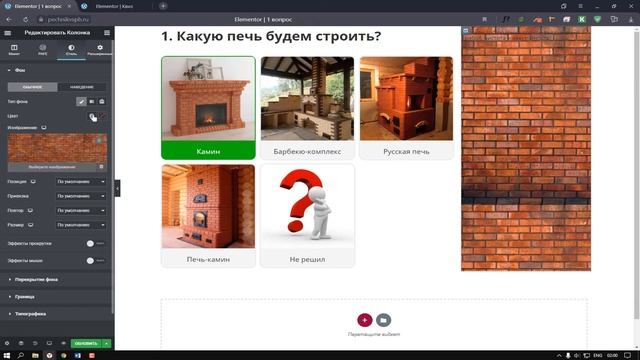640x360 pixels.
Task: Choose the slideshow background type
Action: coord(102,102)
